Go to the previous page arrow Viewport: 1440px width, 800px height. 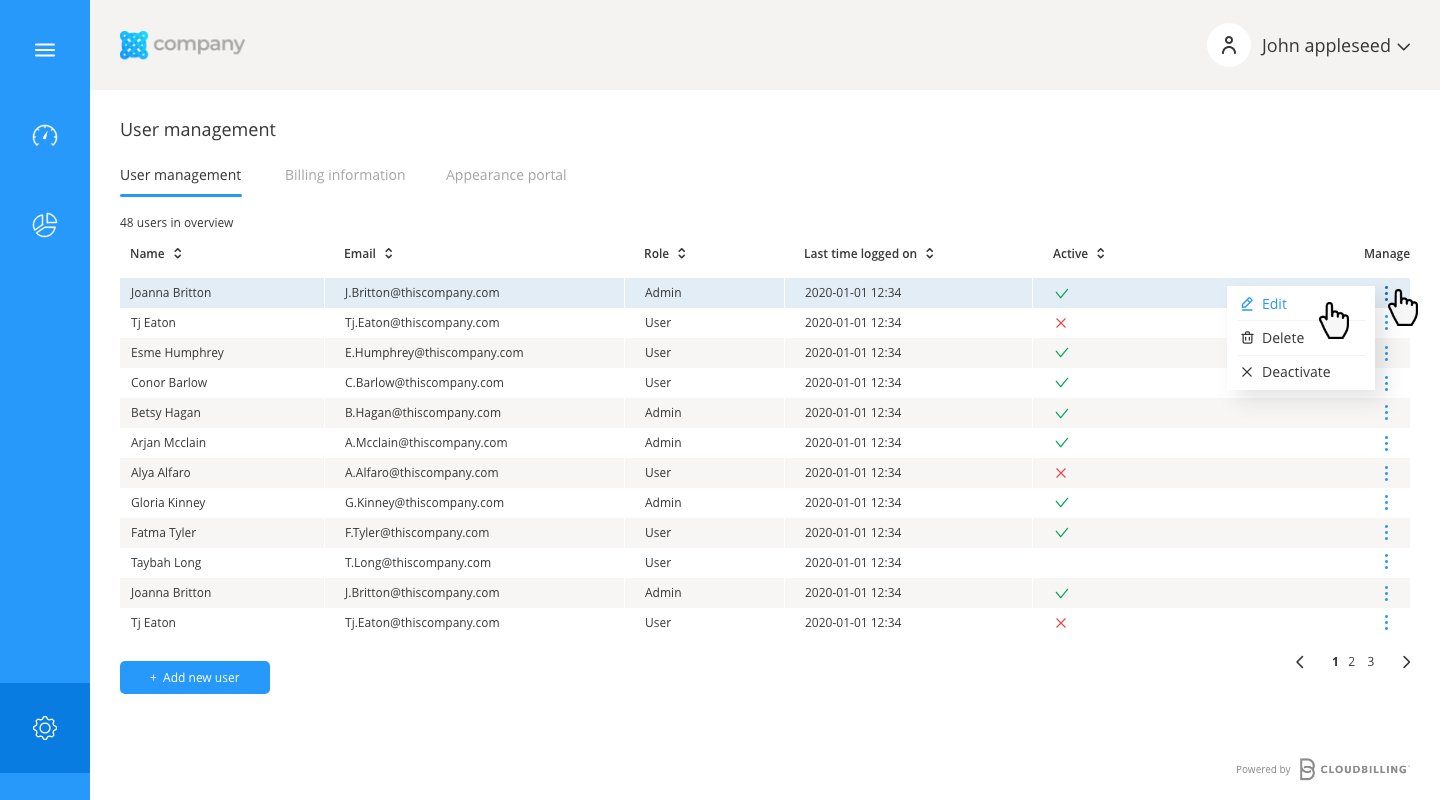[1300, 662]
